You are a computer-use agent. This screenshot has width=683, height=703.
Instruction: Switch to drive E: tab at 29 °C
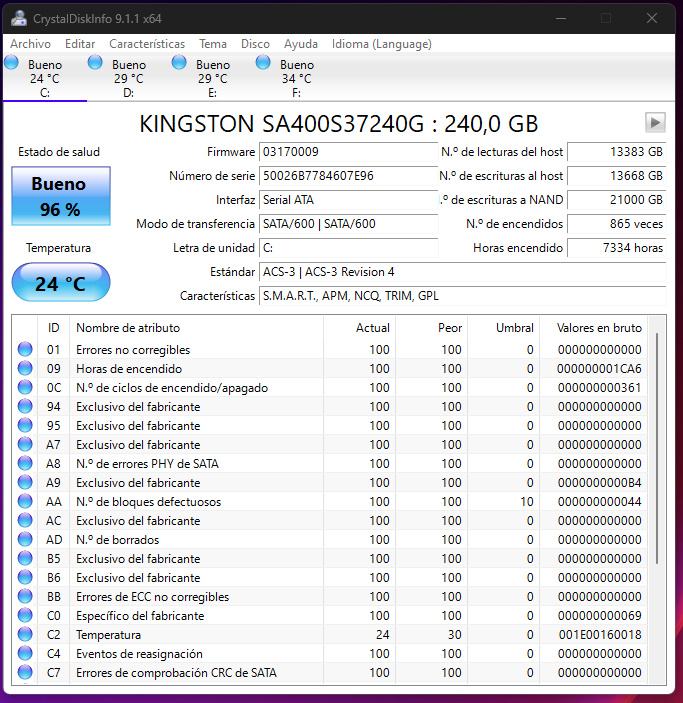pos(213,78)
